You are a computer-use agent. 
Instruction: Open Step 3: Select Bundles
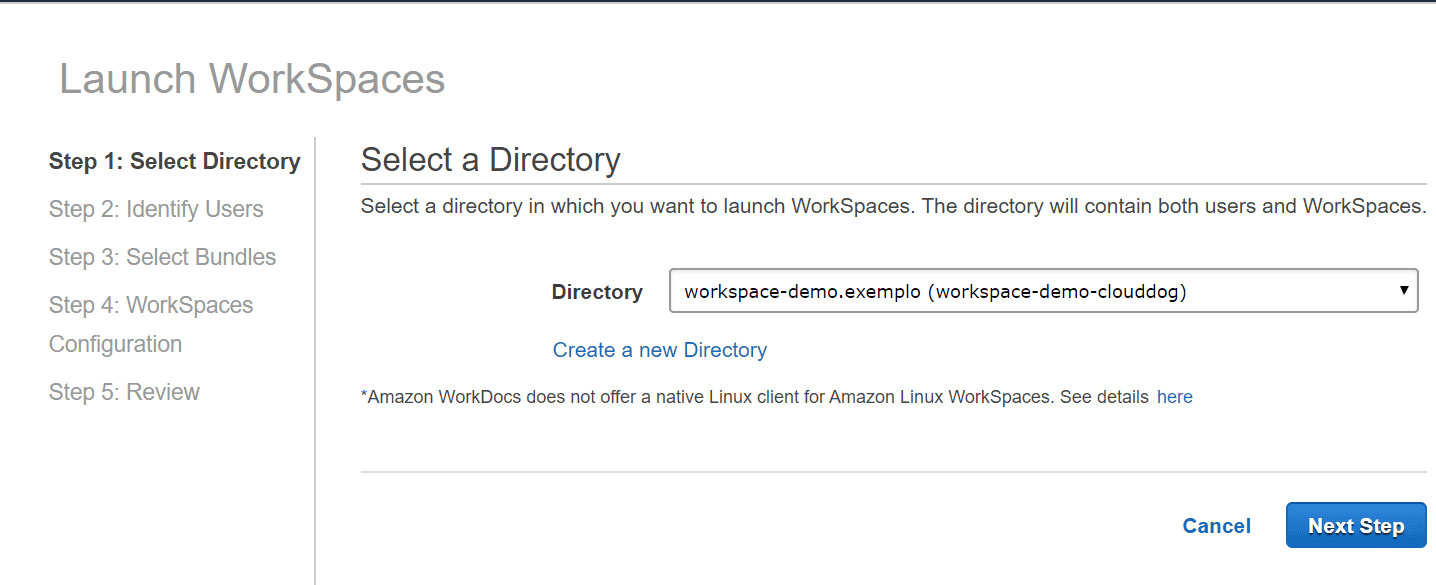[162, 257]
